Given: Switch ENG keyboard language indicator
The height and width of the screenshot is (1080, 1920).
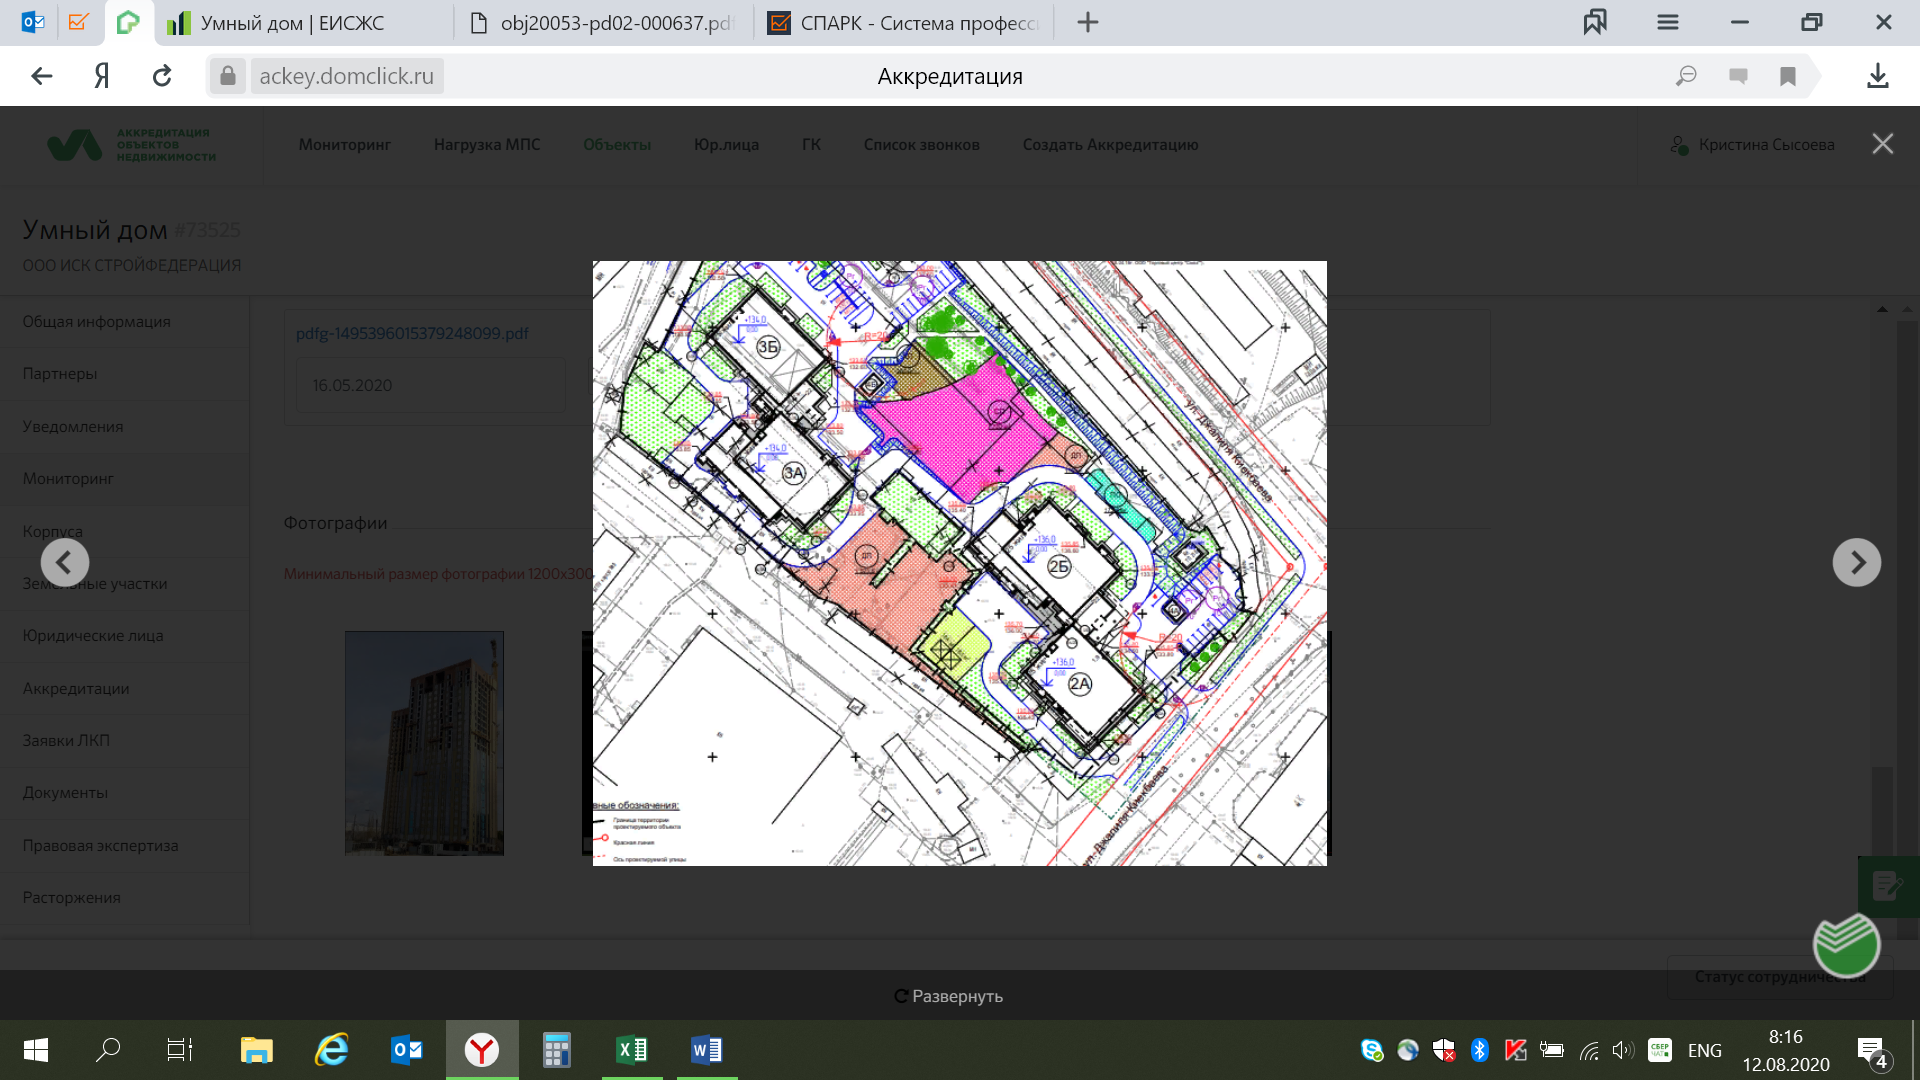Looking at the screenshot, I should 1705,1050.
